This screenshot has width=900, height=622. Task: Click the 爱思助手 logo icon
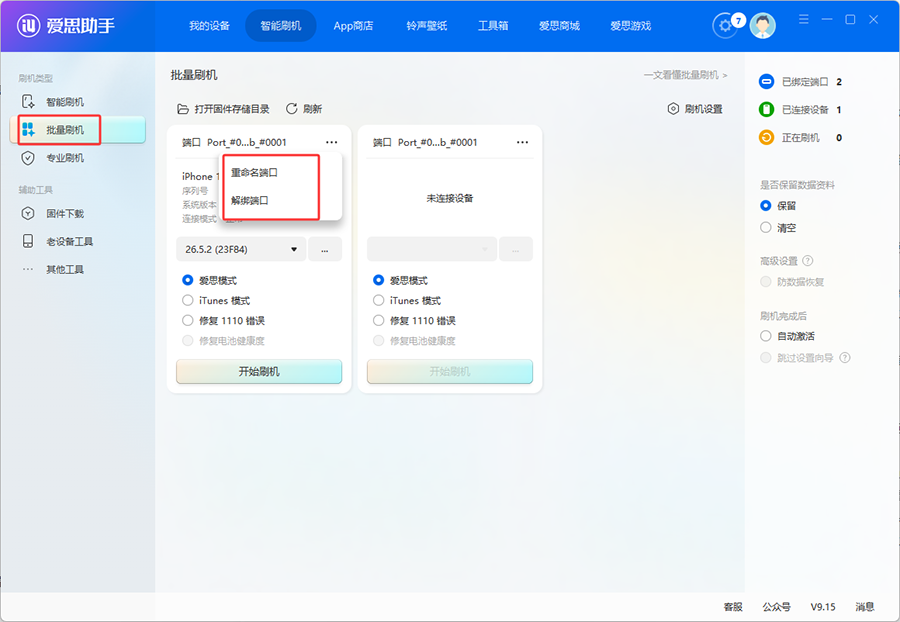click(x=28, y=25)
